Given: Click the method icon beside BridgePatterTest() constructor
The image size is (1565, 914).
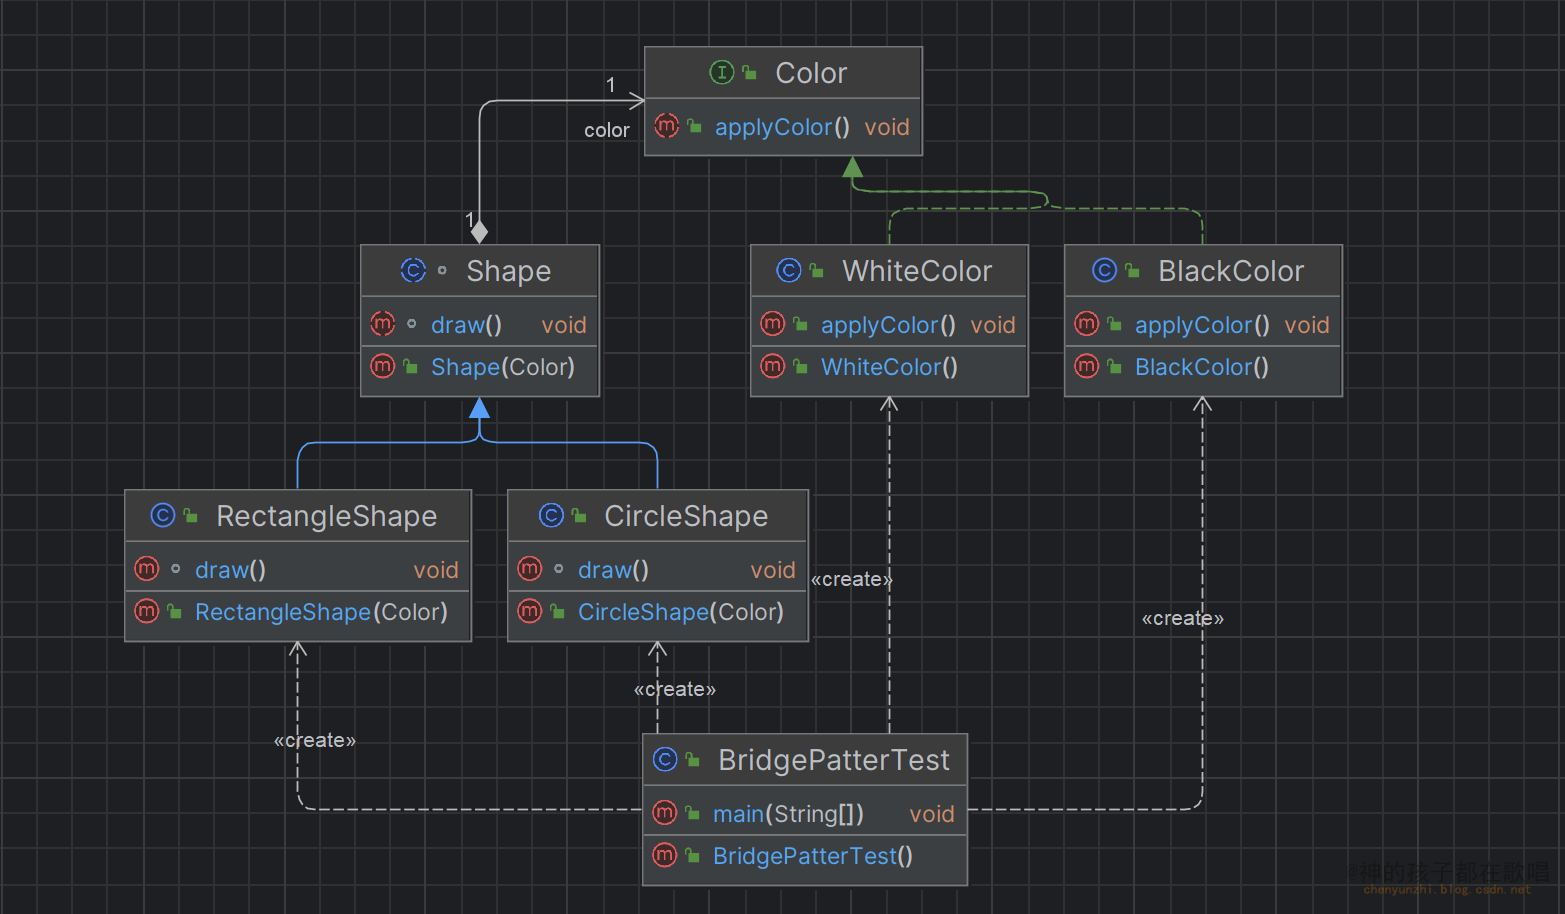Looking at the screenshot, I should pyautogui.click(x=665, y=855).
